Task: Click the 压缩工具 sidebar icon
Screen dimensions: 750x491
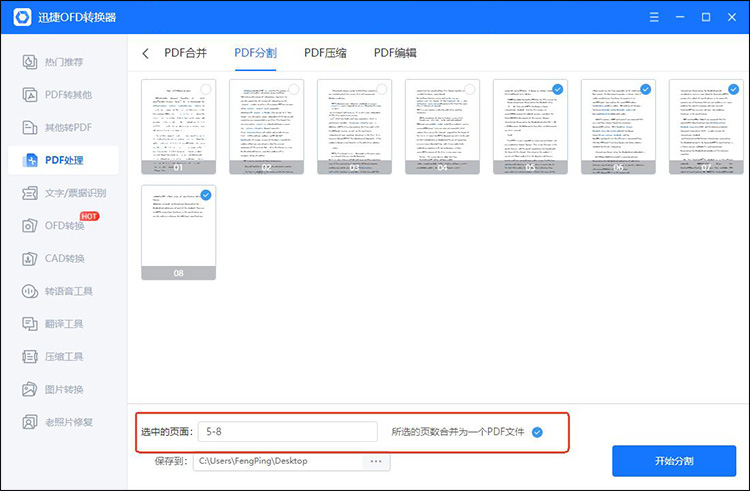Action: (x=30, y=357)
